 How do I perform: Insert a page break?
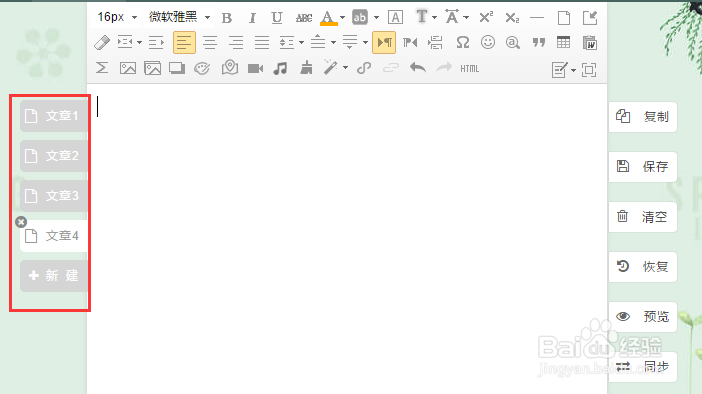(435, 43)
